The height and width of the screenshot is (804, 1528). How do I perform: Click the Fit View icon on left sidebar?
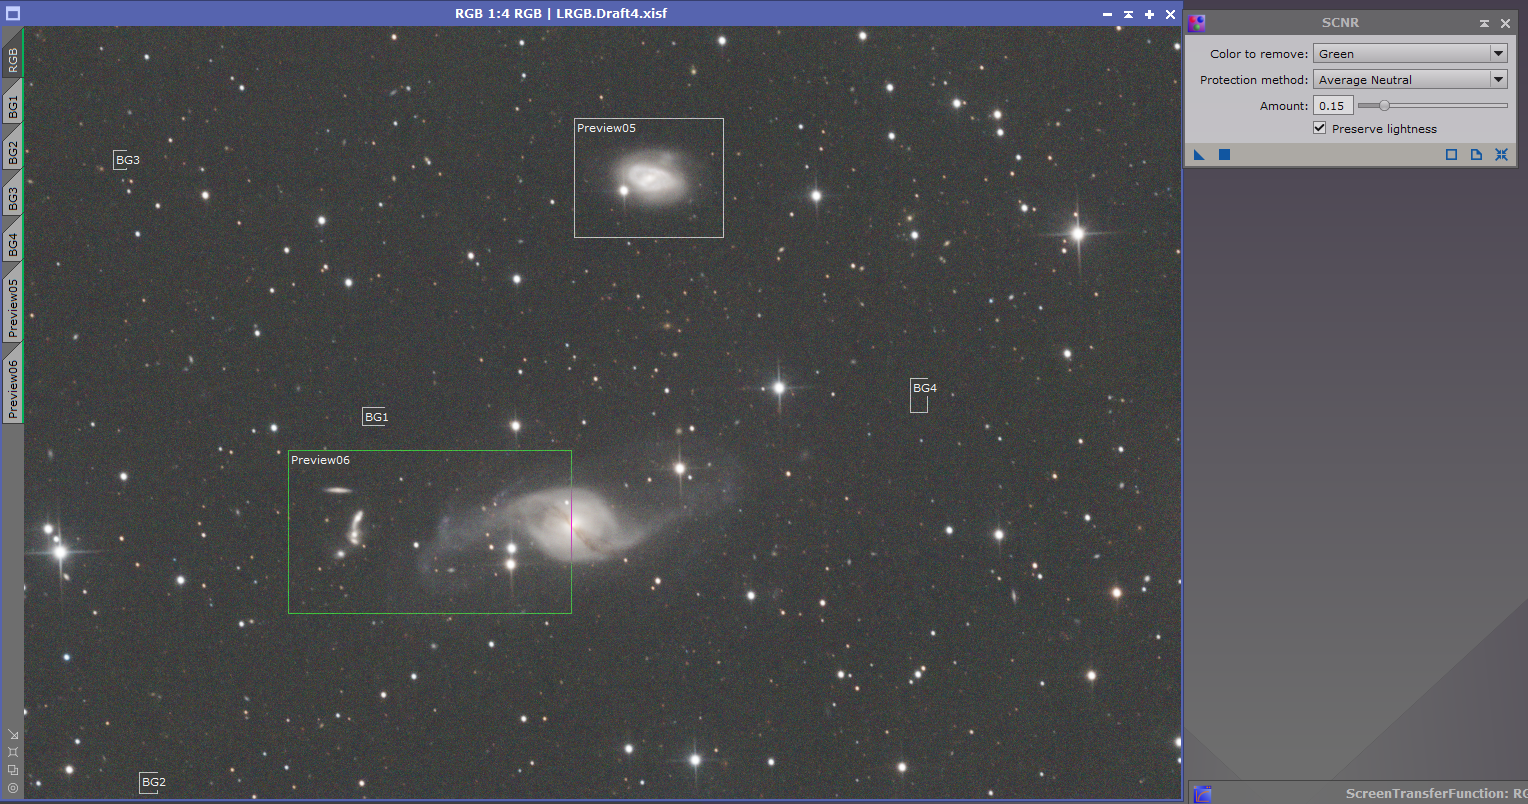point(13,752)
